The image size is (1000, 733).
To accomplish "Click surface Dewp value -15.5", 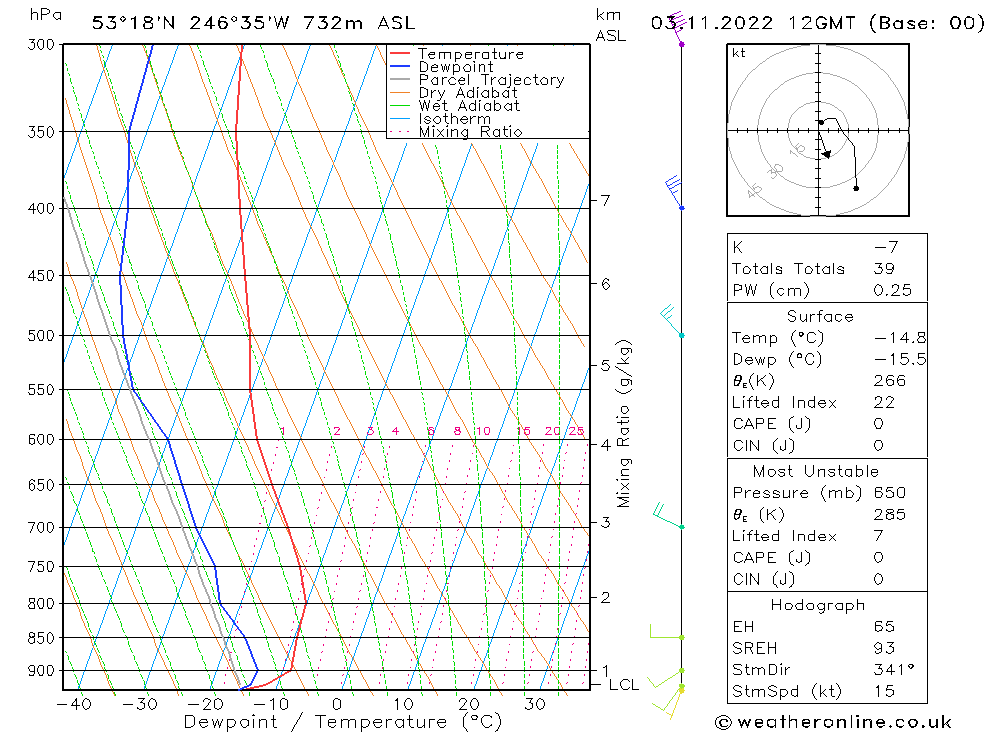I will 900,359.
